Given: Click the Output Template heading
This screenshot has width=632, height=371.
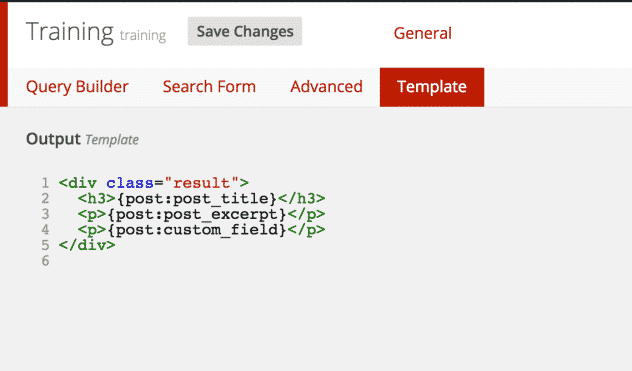Looking at the screenshot, I should click(82, 140).
